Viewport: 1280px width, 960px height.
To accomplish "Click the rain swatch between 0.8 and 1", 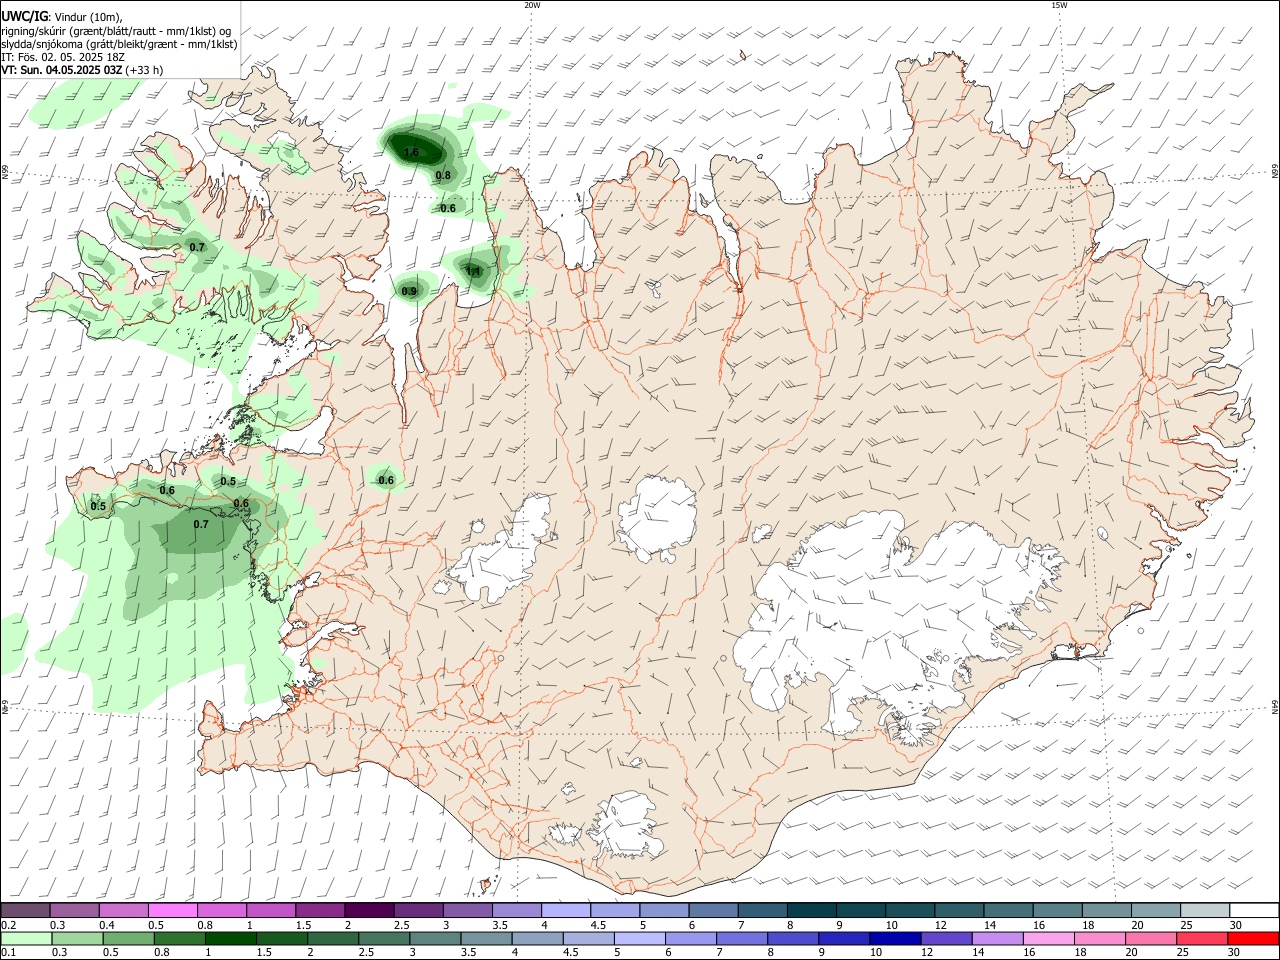I will tap(179, 938).
